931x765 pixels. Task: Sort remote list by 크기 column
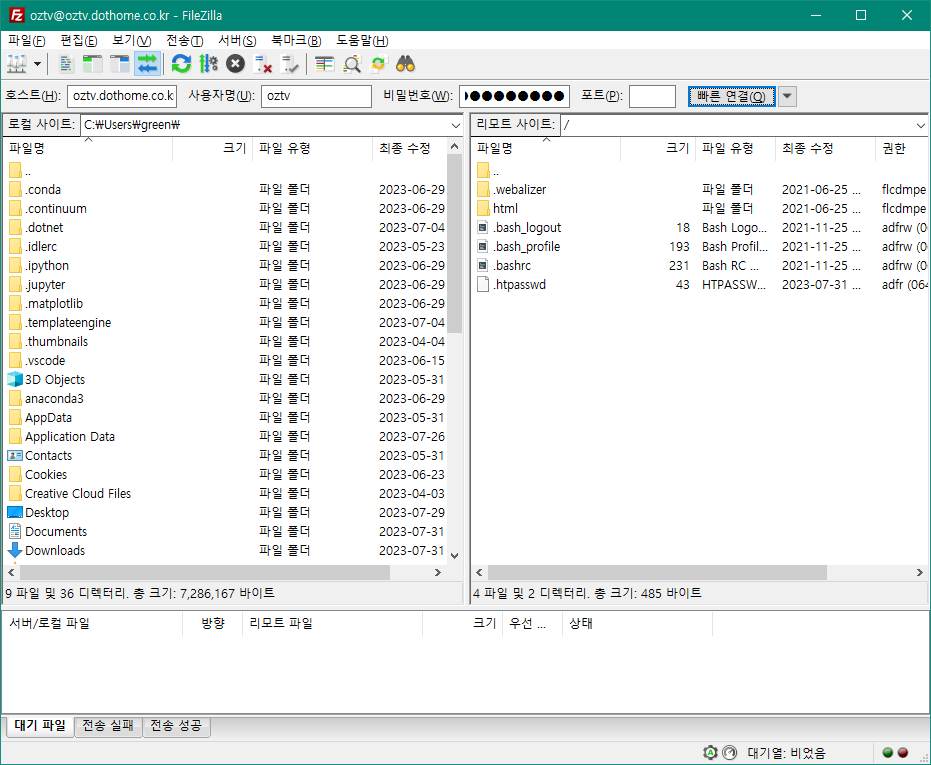tap(658, 148)
